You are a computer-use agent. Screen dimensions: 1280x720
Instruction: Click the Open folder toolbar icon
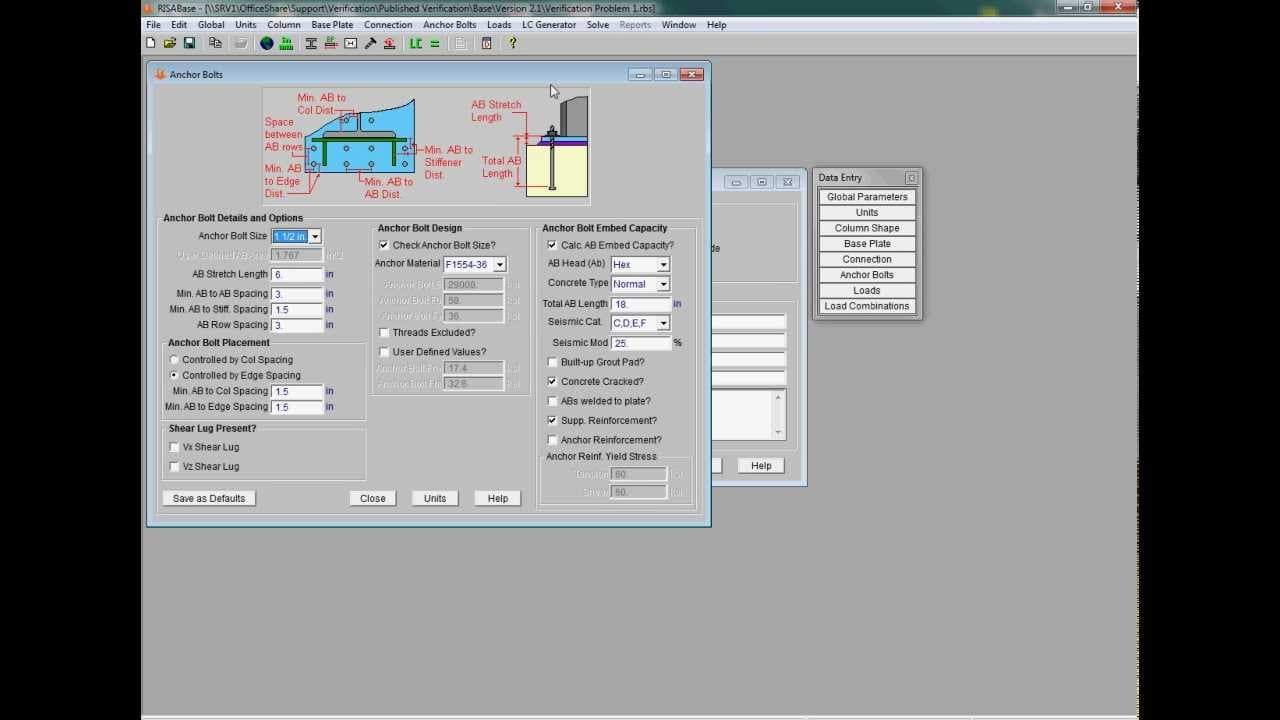point(170,43)
